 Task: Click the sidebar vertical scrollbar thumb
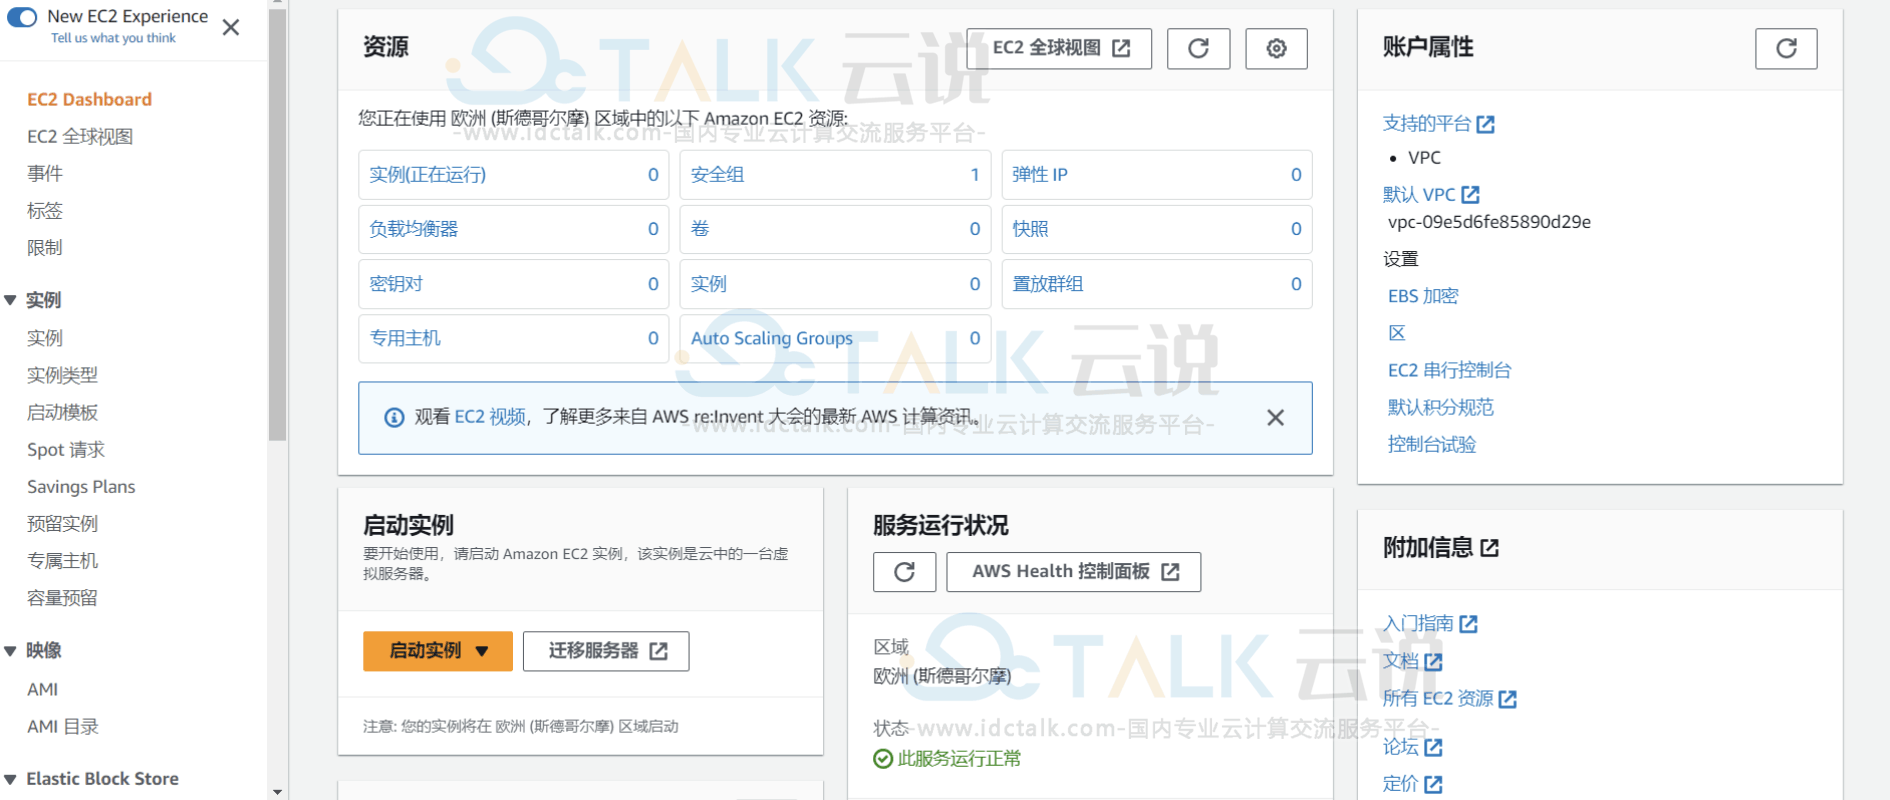pos(277,225)
